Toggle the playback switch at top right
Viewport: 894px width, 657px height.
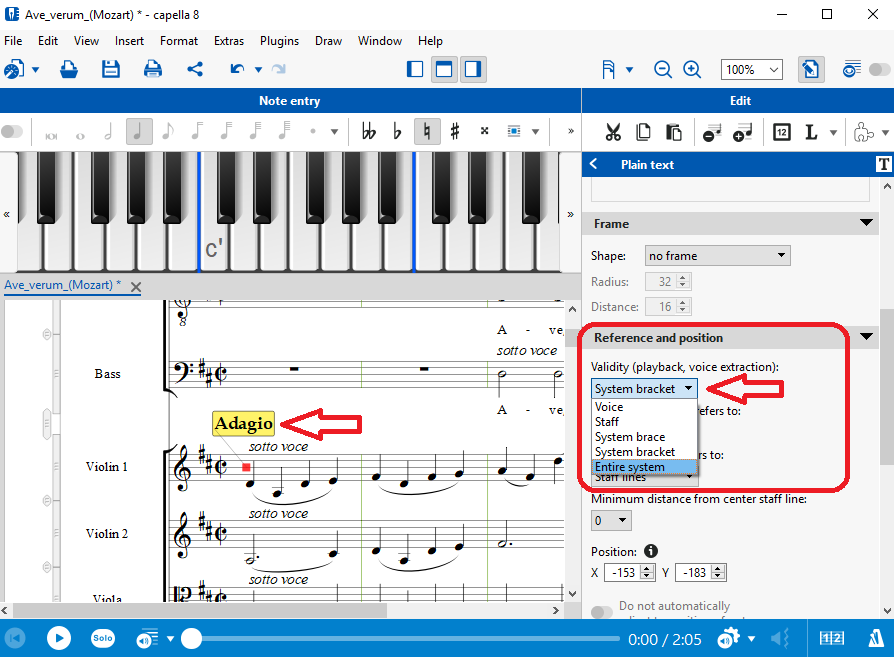coord(879,70)
